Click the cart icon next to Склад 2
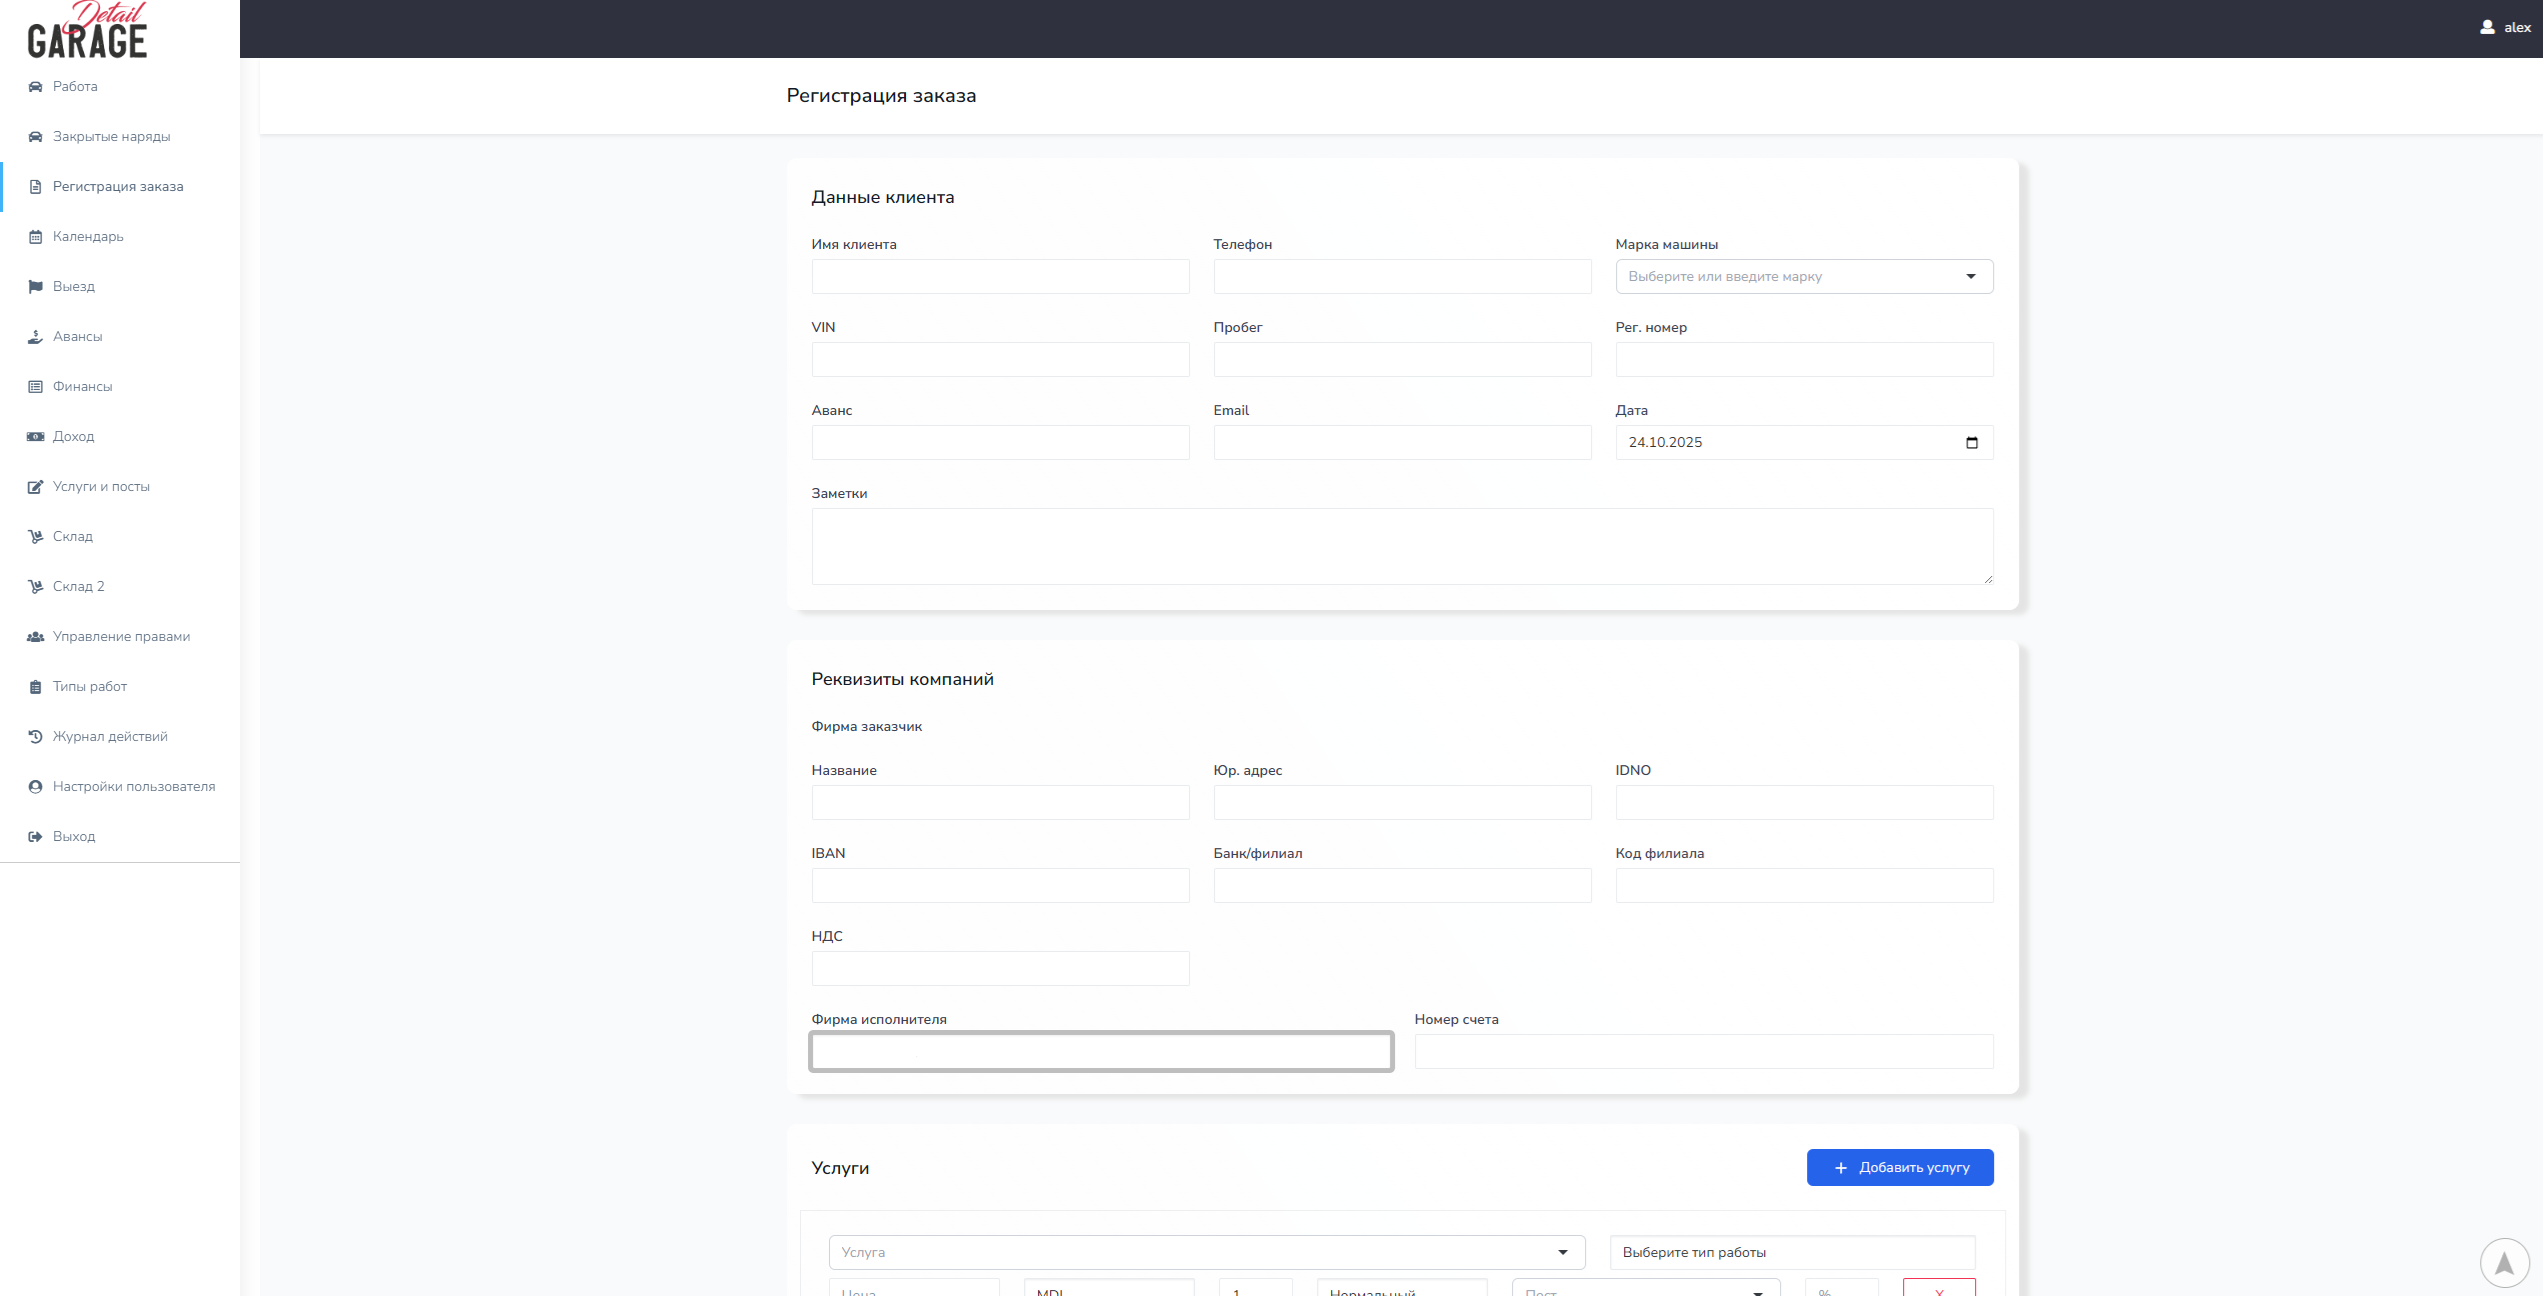The height and width of the screenshot is (1296, 2543). [x=35, y=587]
